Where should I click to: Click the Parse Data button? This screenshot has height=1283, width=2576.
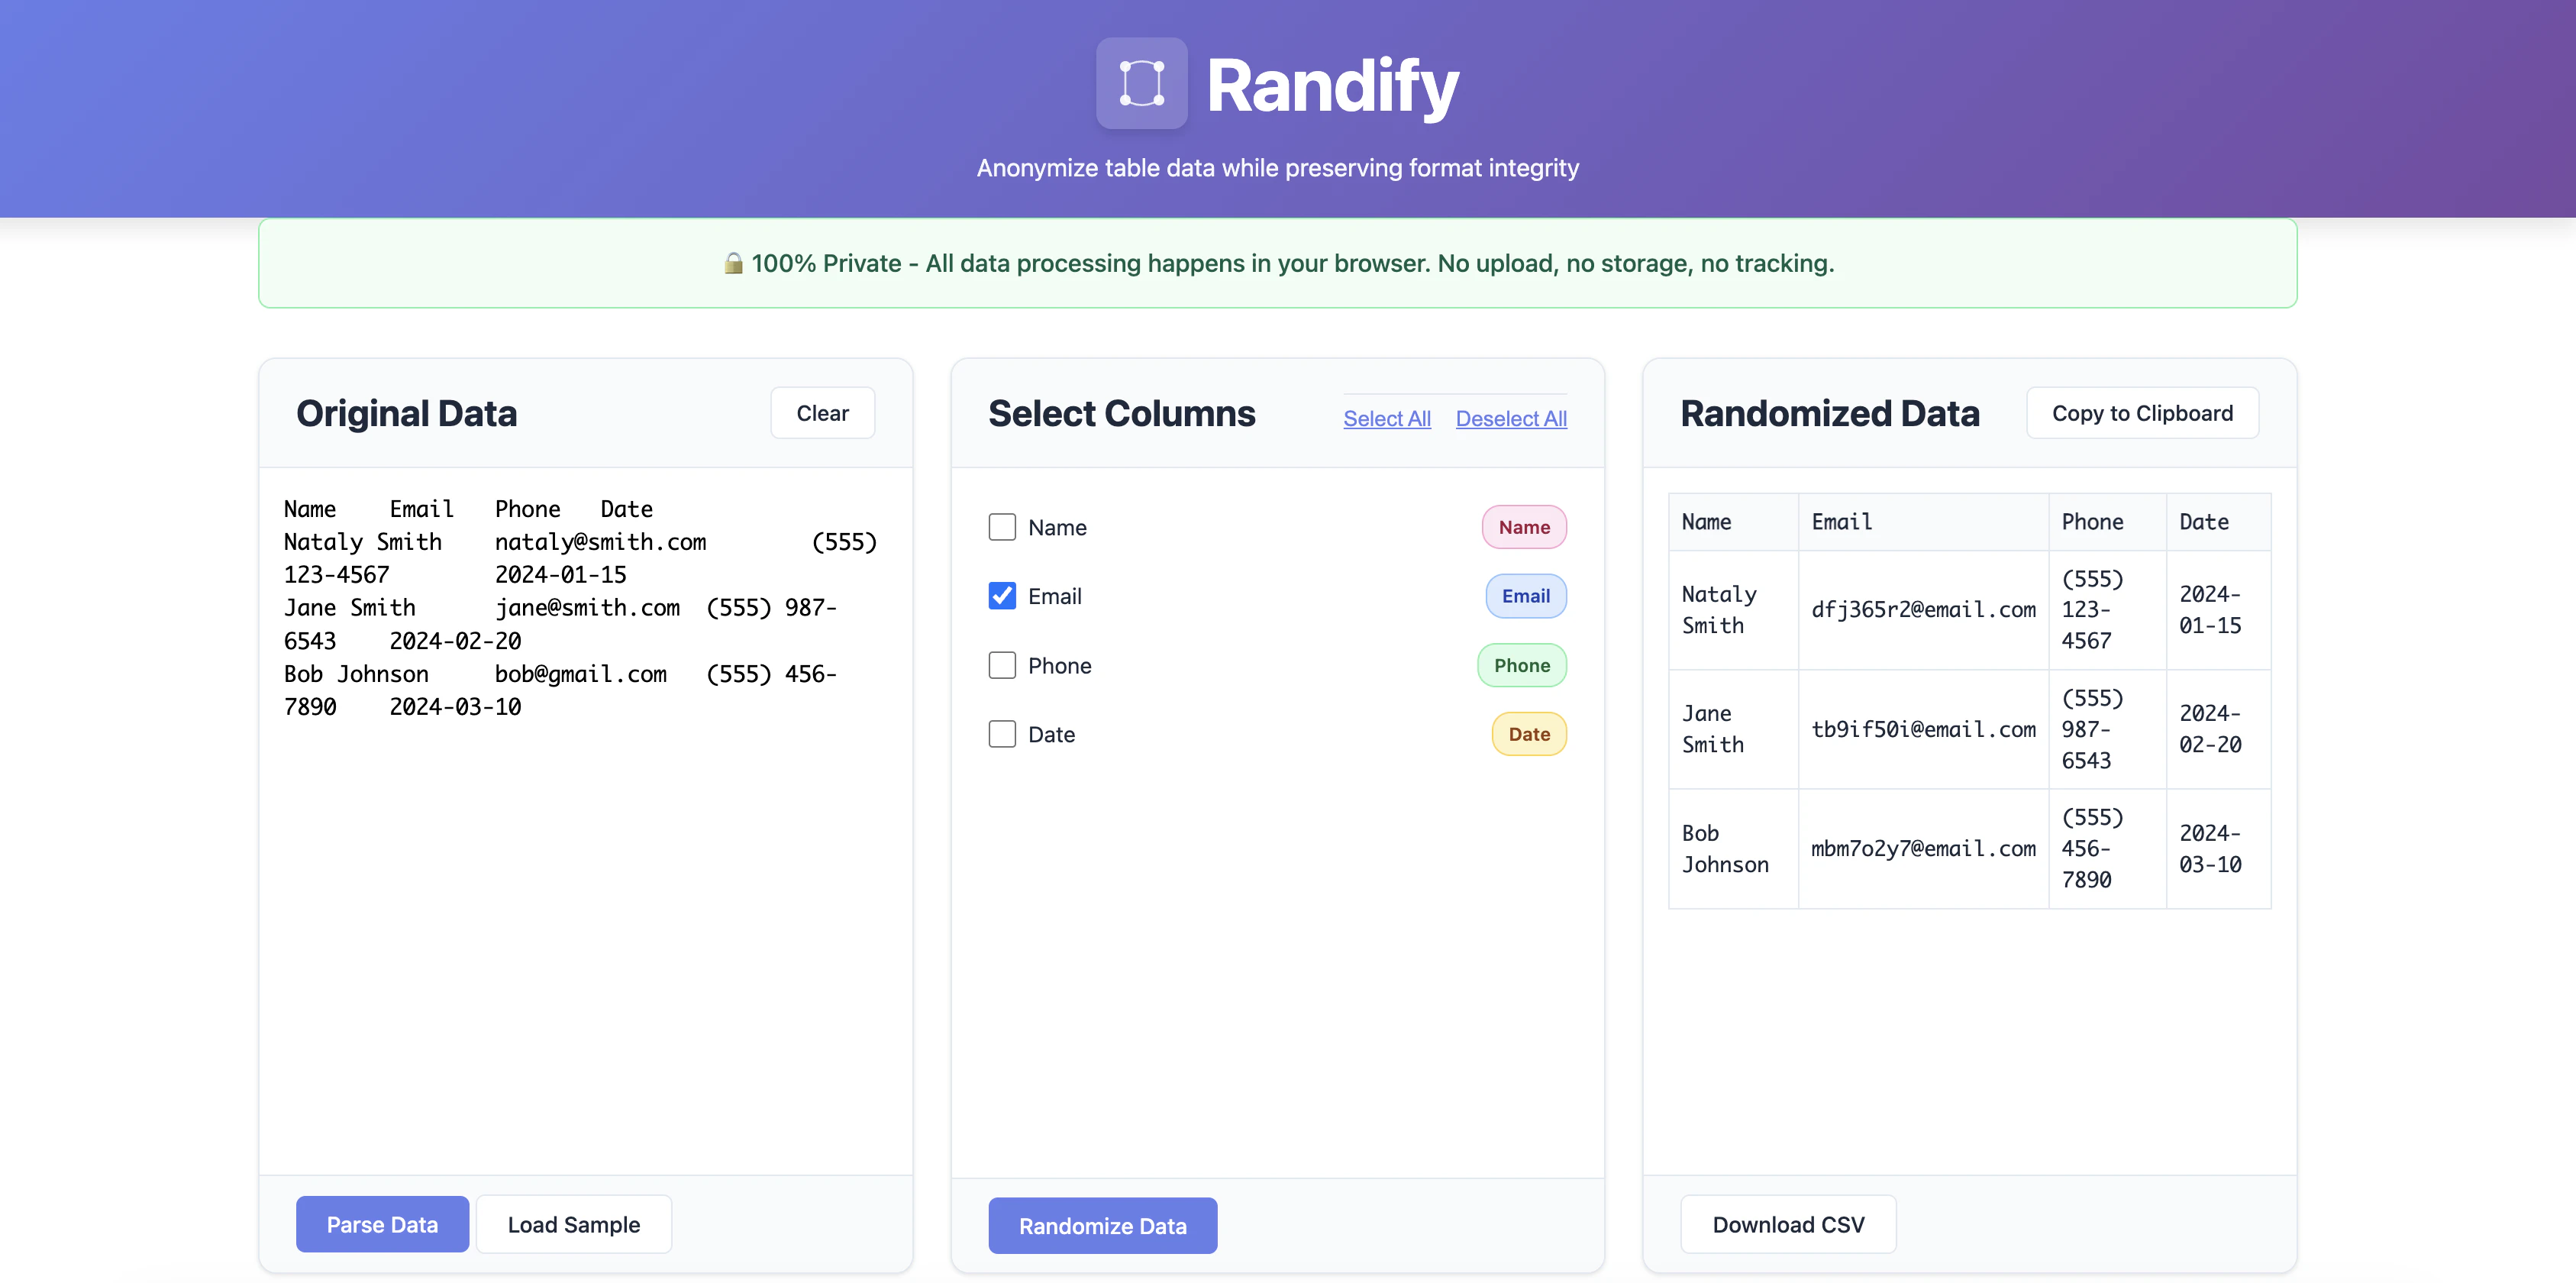click(382, 1224)
